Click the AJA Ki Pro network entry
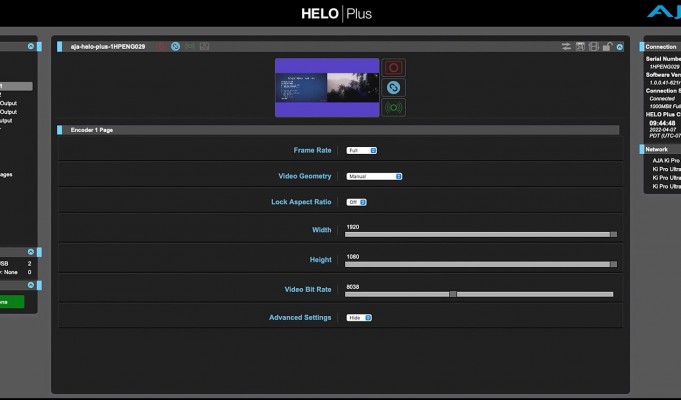Image resolution: width=681 pixels, height=400 pixels. click(666, 161)
